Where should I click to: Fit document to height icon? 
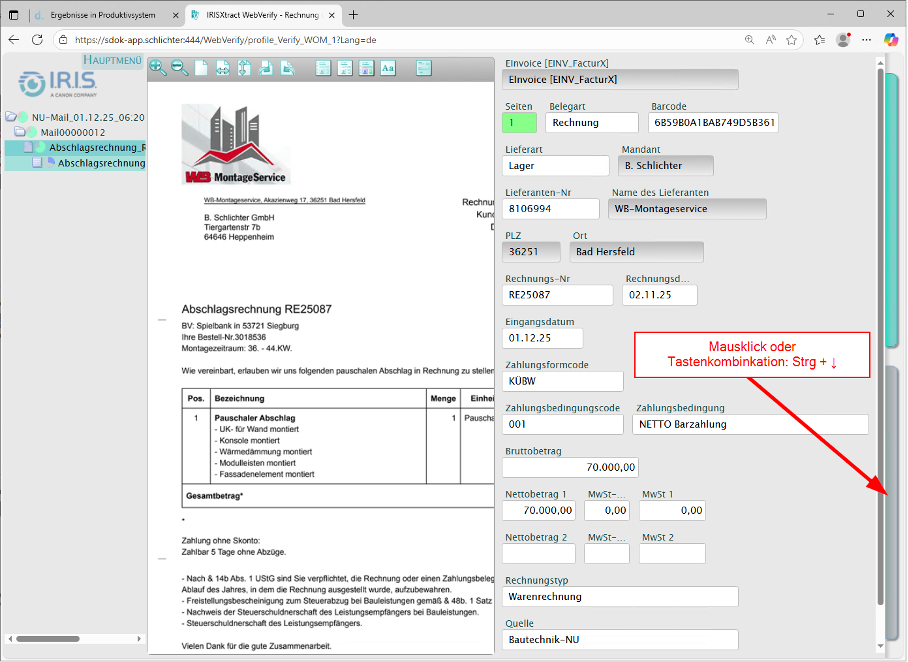[x=244, y=68]
